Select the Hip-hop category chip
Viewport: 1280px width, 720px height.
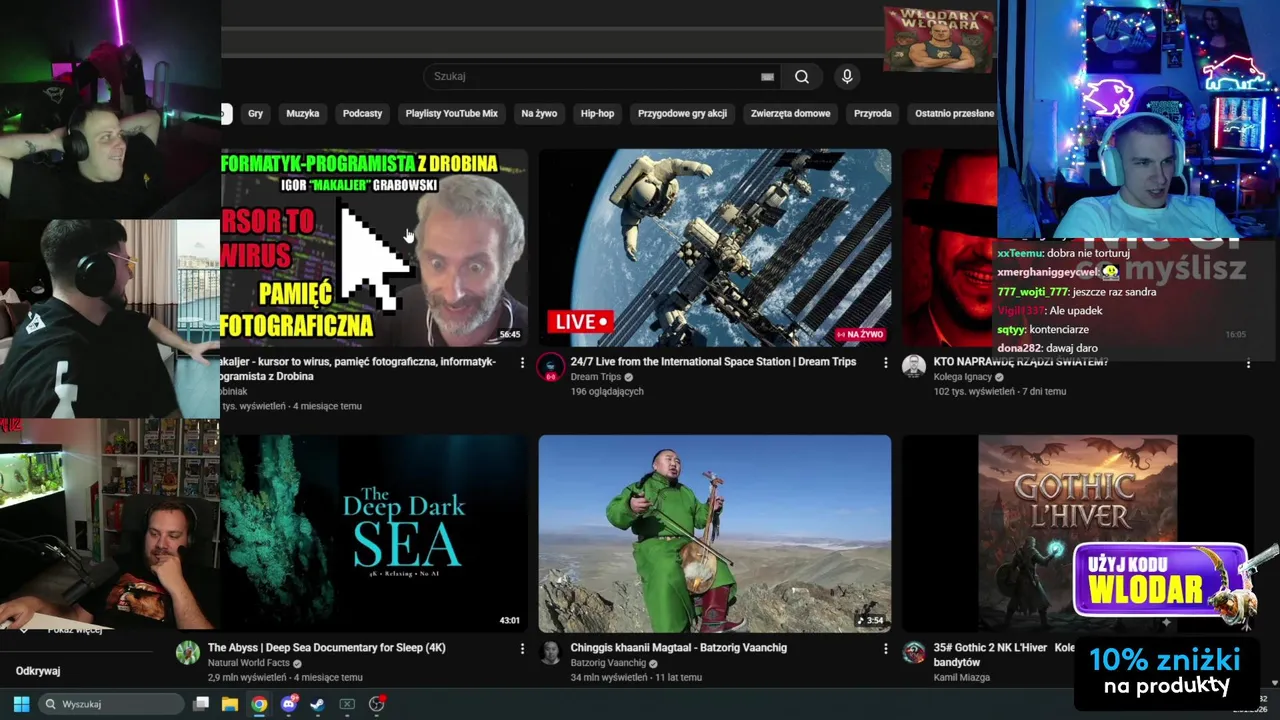[x=598, y=114]
